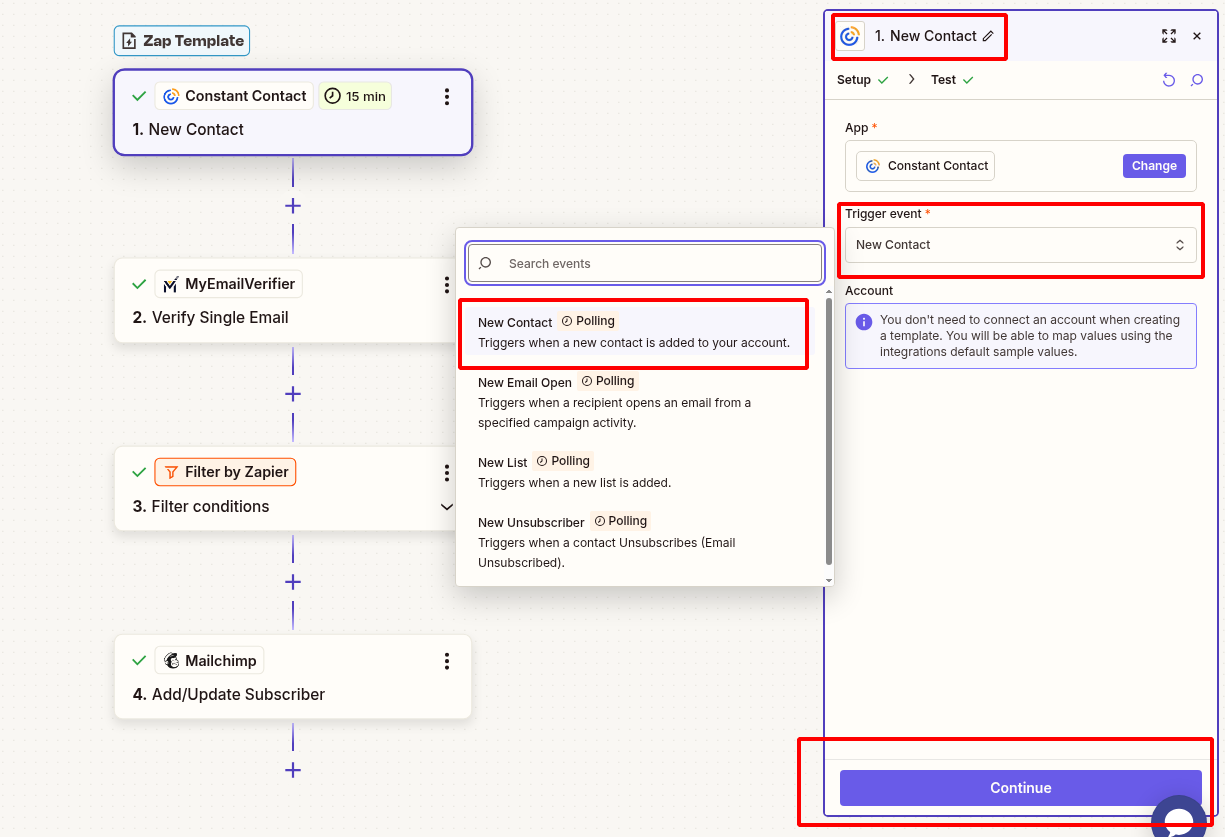
Task: Click the Search events input field
Action: point(644,263)
